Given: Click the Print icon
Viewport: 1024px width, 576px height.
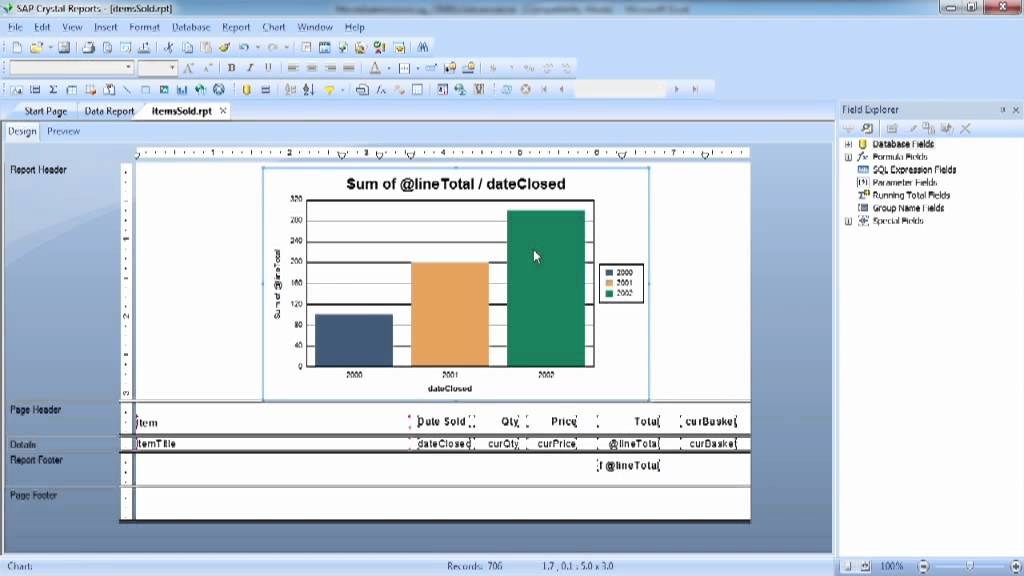Looking at the screenshot, I should coord(88,48).
